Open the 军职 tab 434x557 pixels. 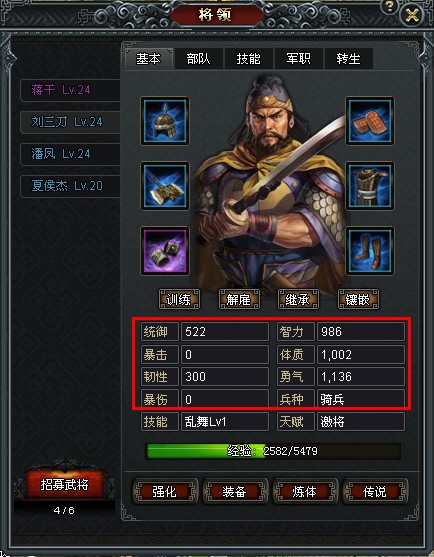point(299,59)
